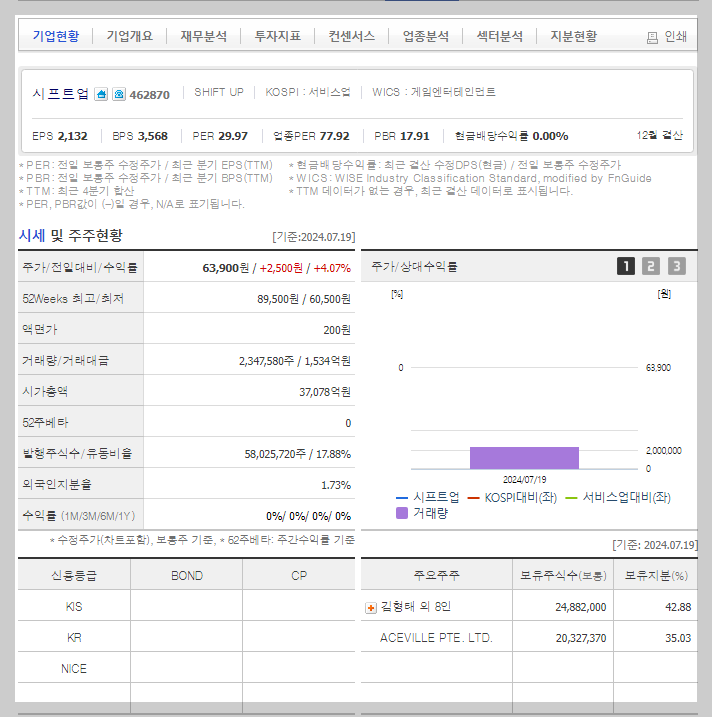Click the printer icon next to 인쇄

pos(652,37)
